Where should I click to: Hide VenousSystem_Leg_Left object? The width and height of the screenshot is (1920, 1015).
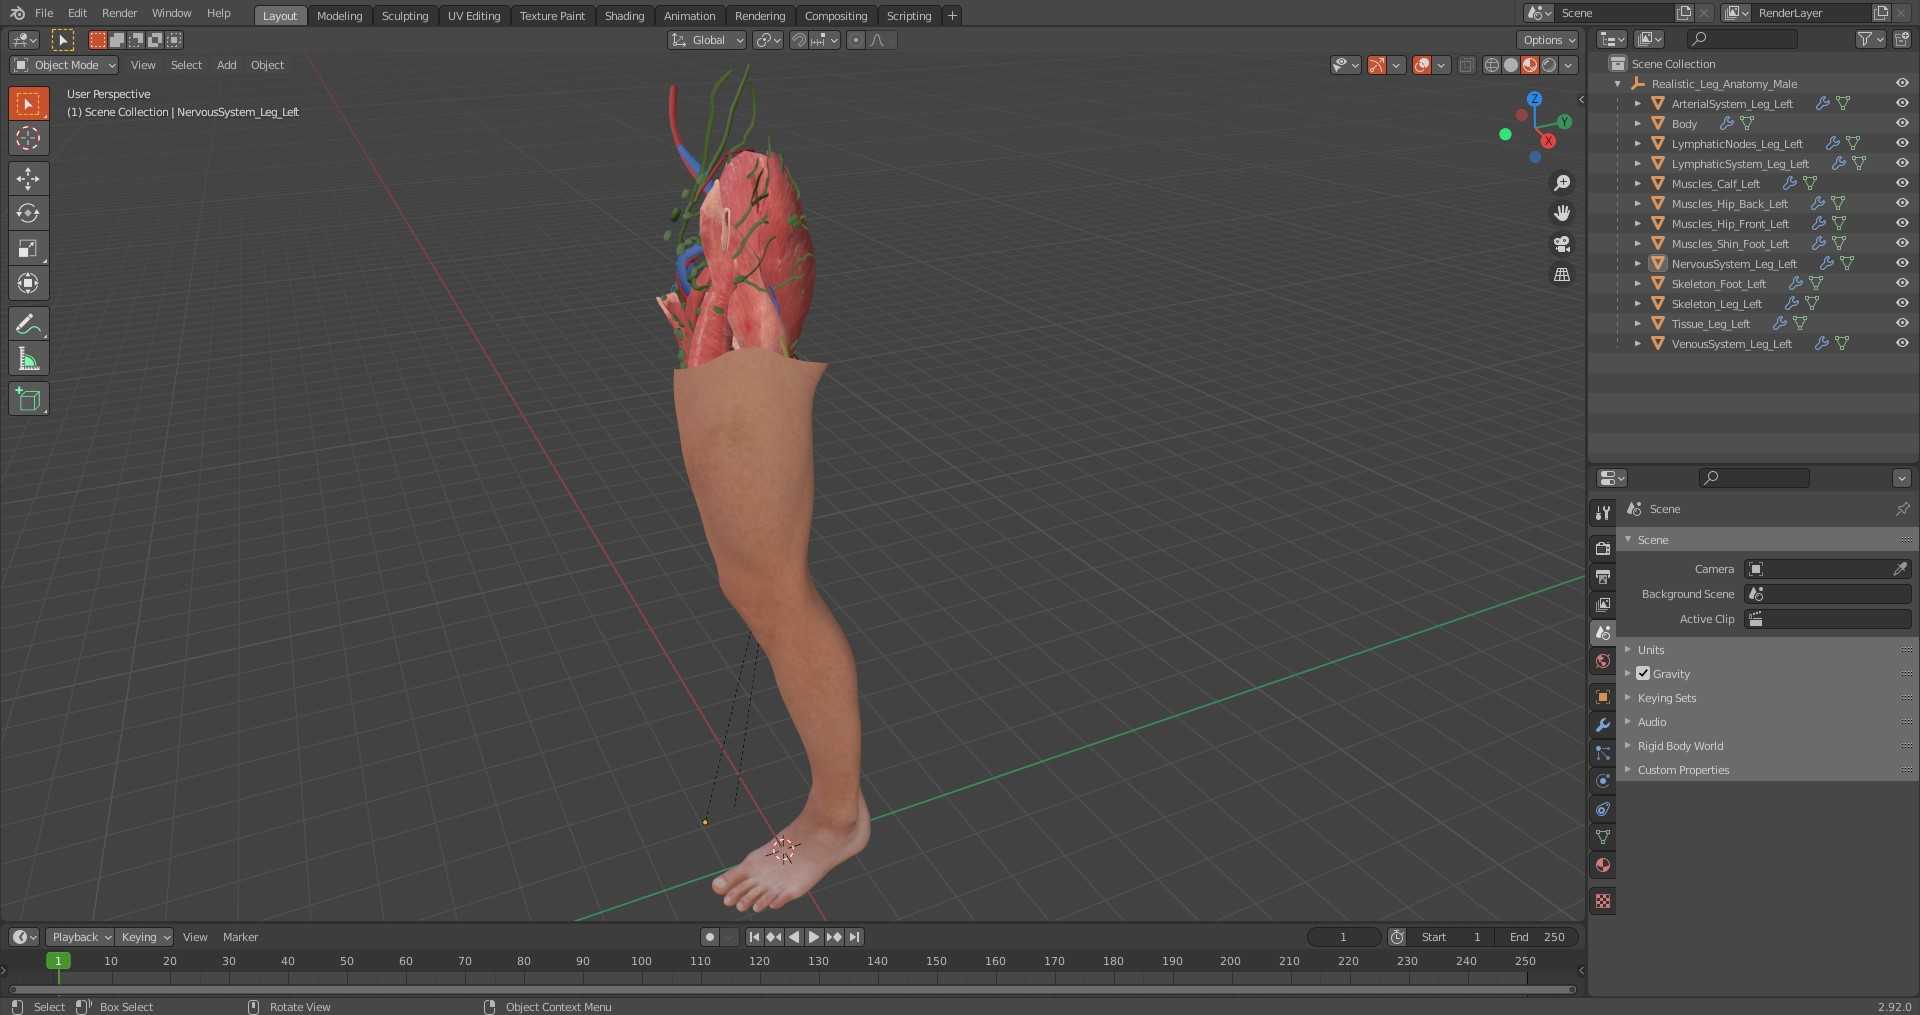[x=1902, y=343]
